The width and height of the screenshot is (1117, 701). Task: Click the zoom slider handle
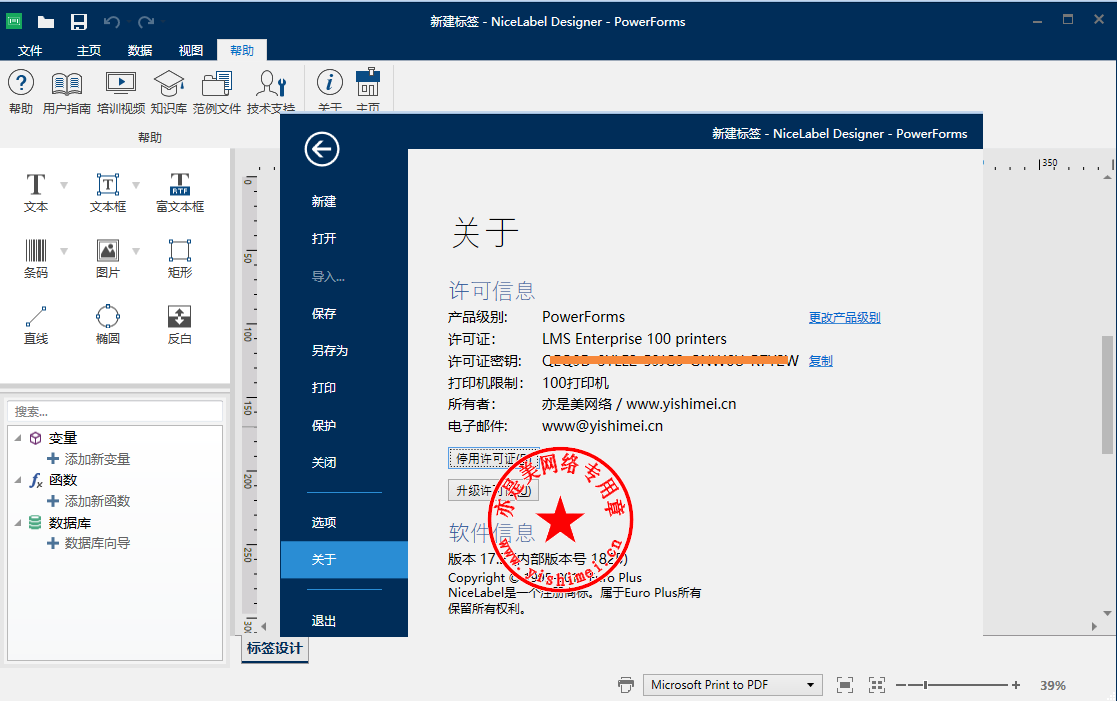coord(925,685)
